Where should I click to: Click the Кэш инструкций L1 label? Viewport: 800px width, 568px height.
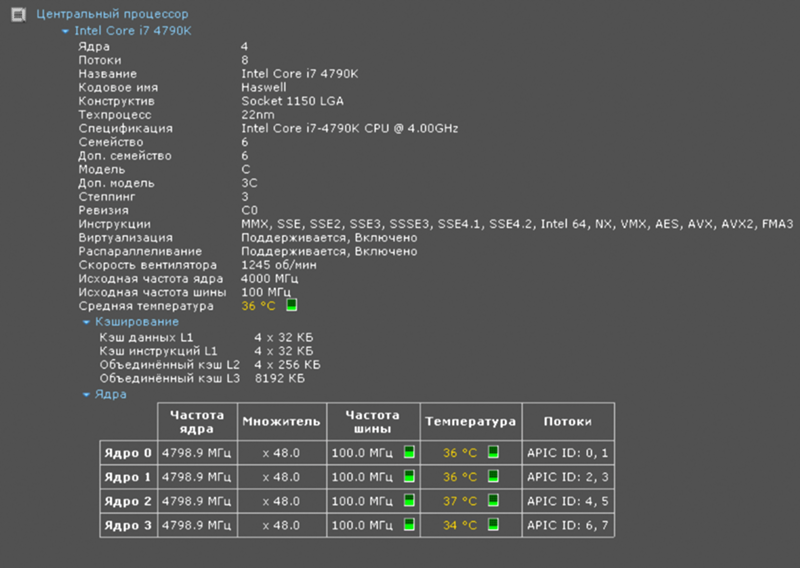[158, 351]
